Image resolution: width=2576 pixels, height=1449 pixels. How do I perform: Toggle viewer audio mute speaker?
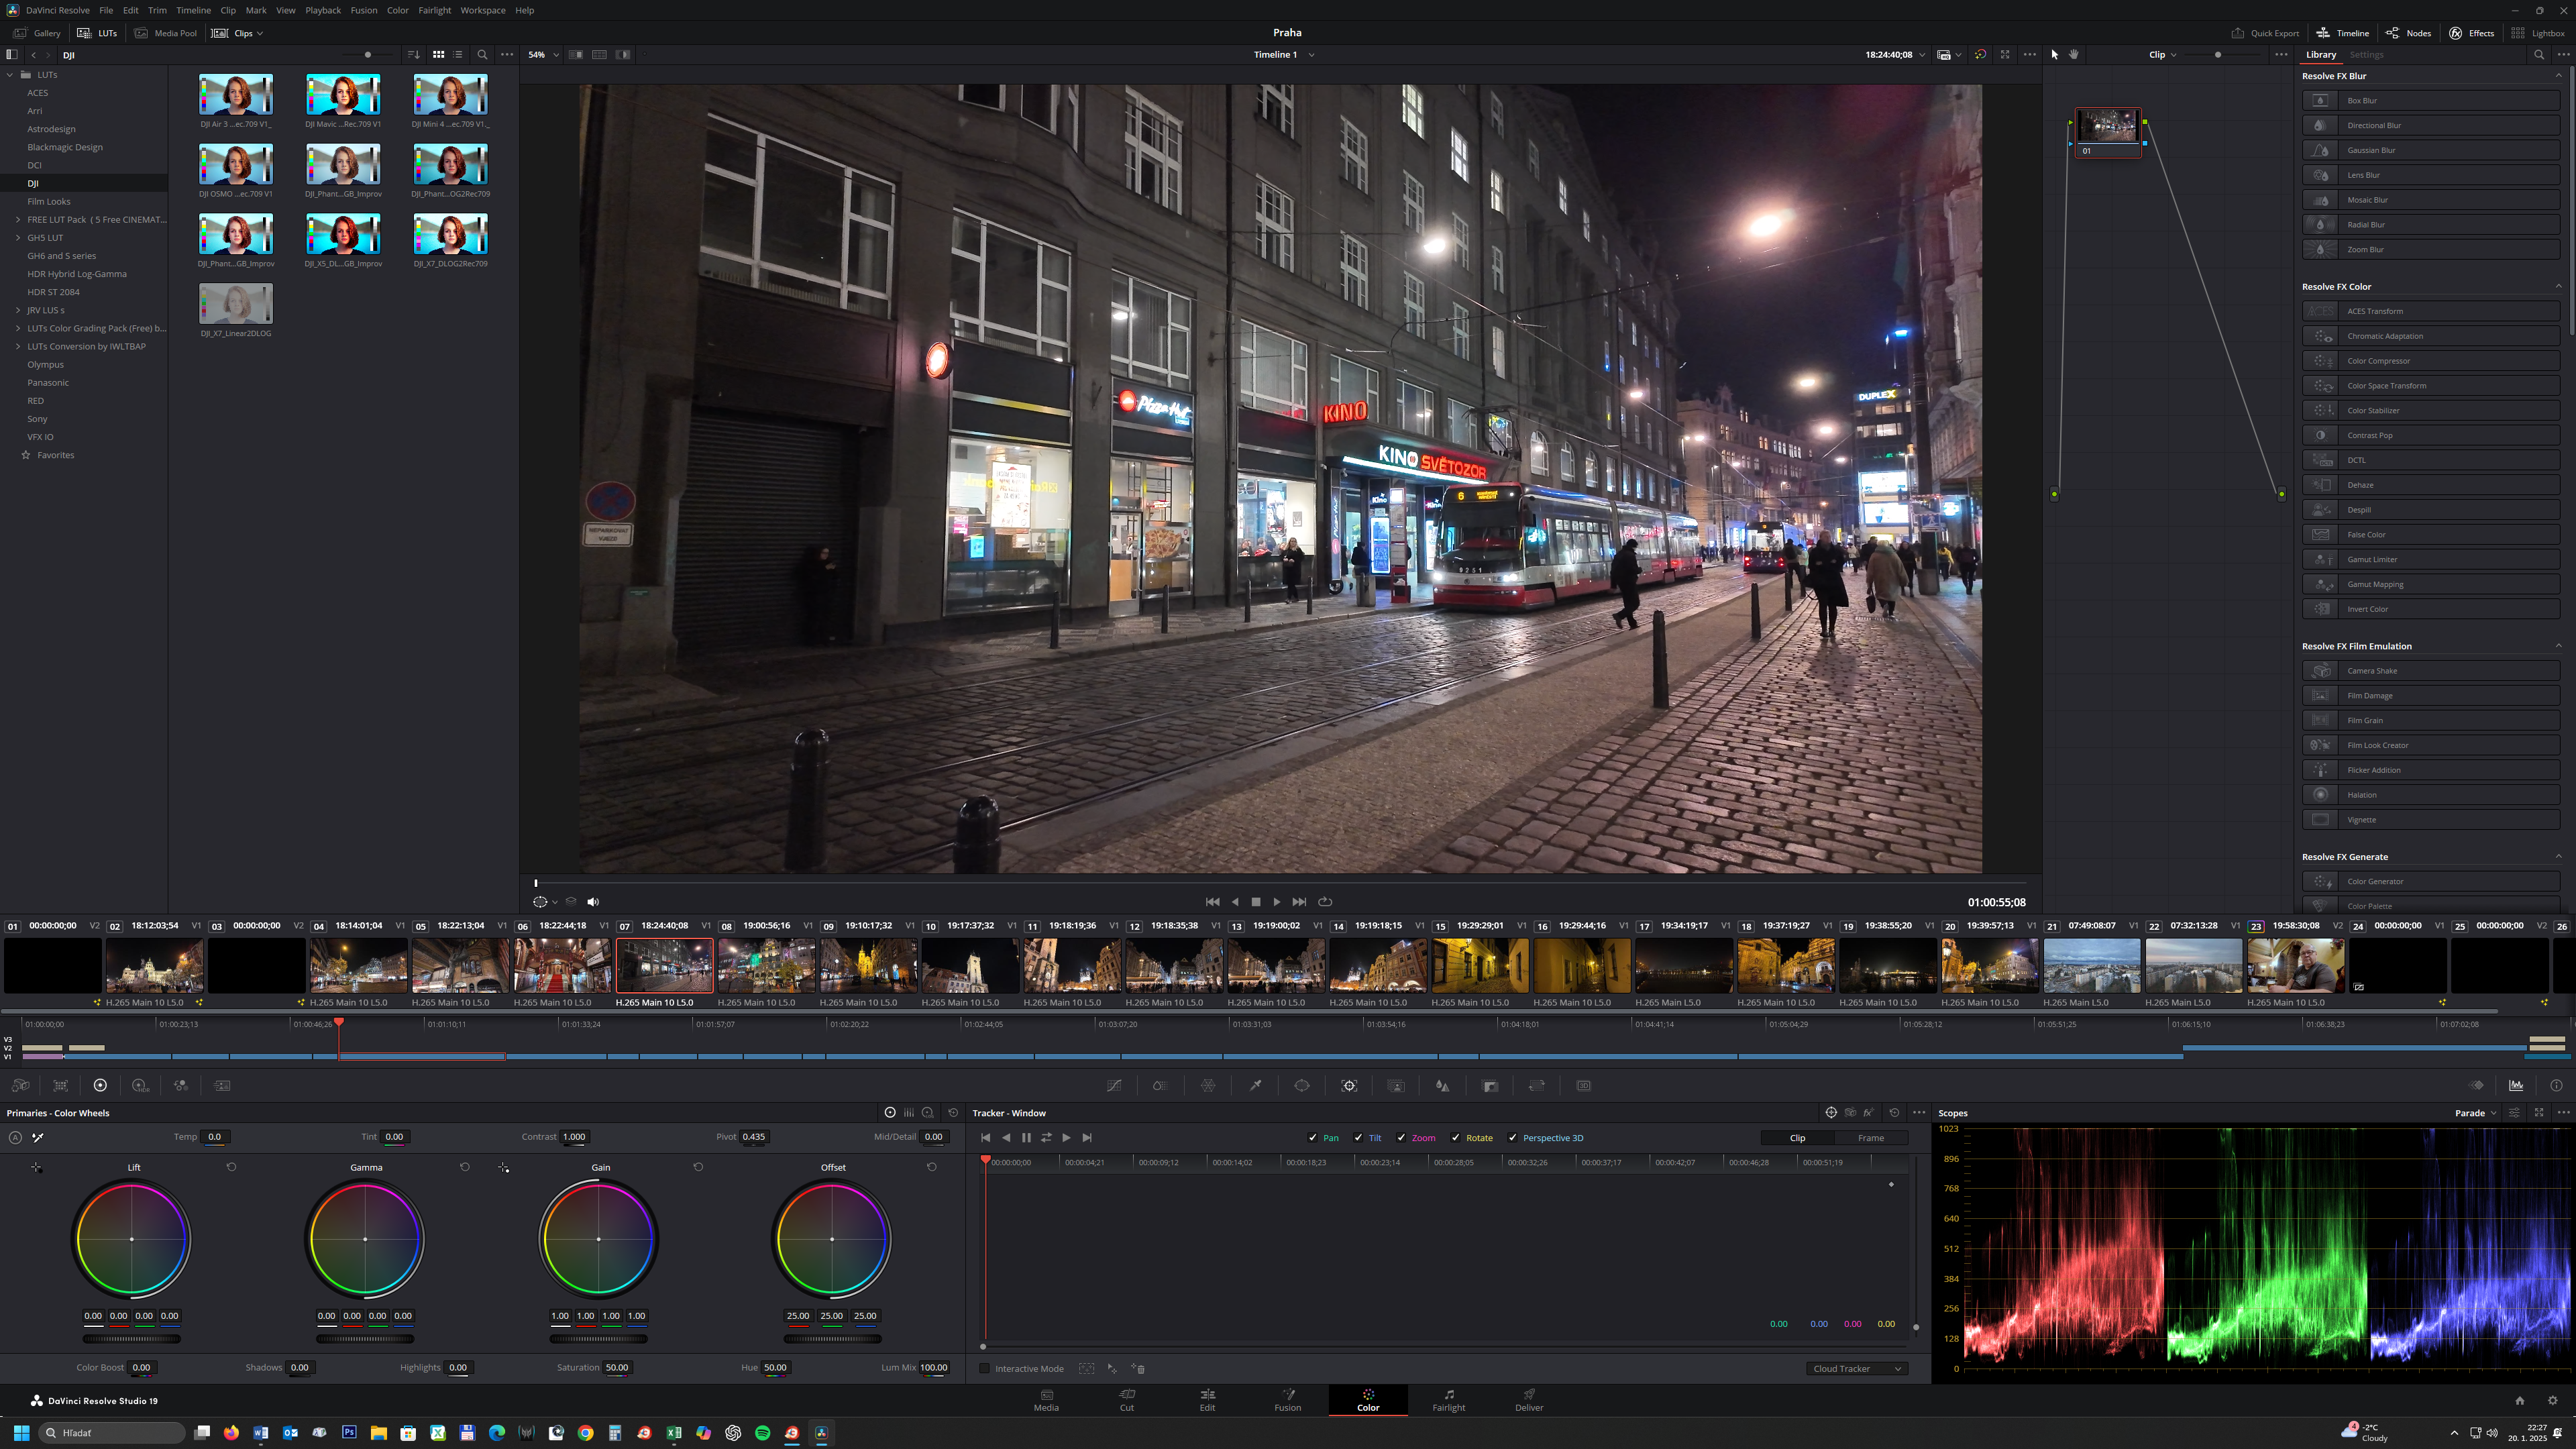(x=593, y=901)
